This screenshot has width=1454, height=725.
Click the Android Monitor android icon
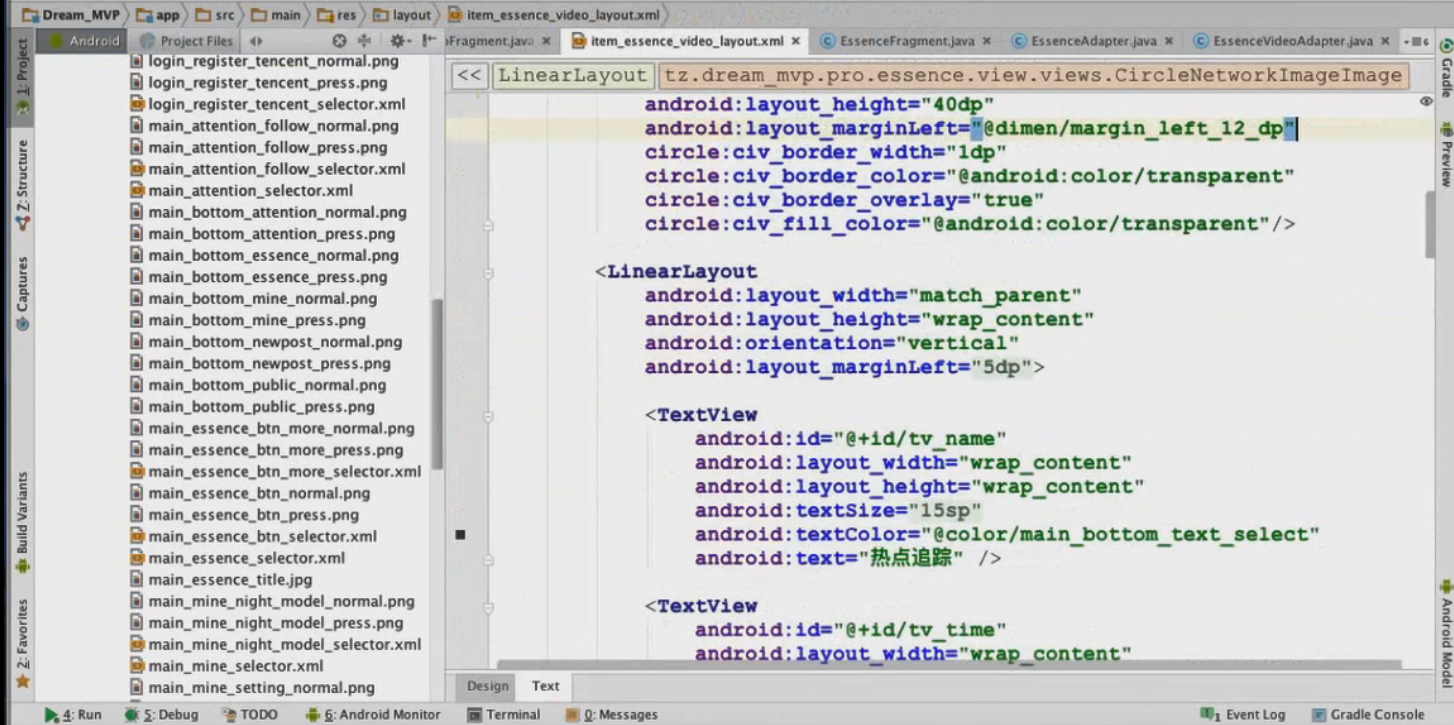[313, 715]
